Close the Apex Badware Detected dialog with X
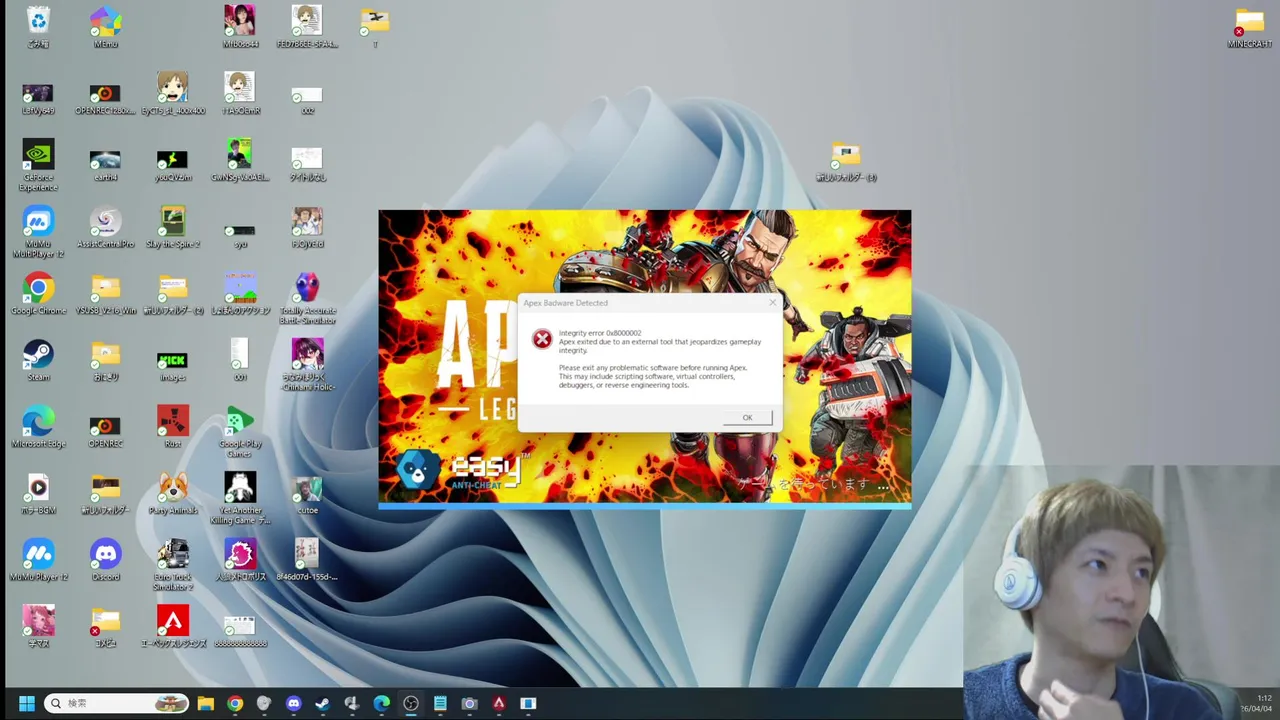1280x720 pixels. 772,302
